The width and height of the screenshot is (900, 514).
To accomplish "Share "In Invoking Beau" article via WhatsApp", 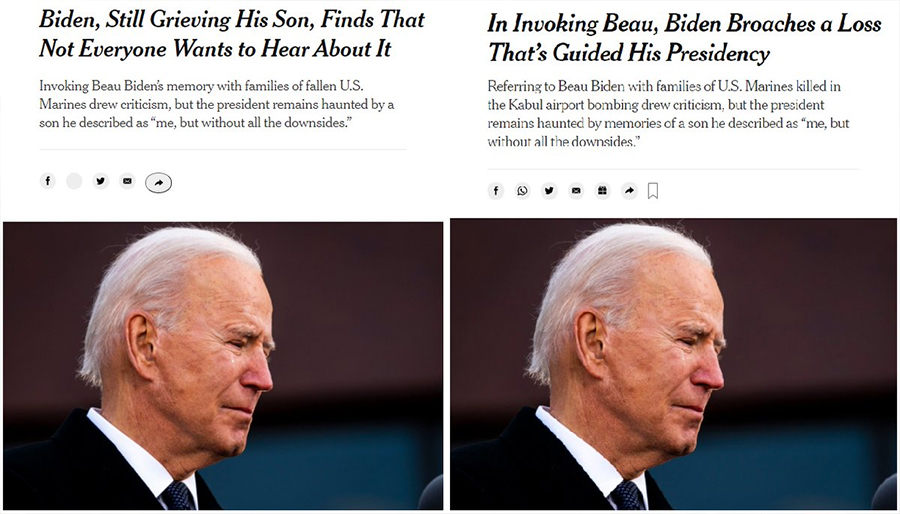I will (522, 191).
